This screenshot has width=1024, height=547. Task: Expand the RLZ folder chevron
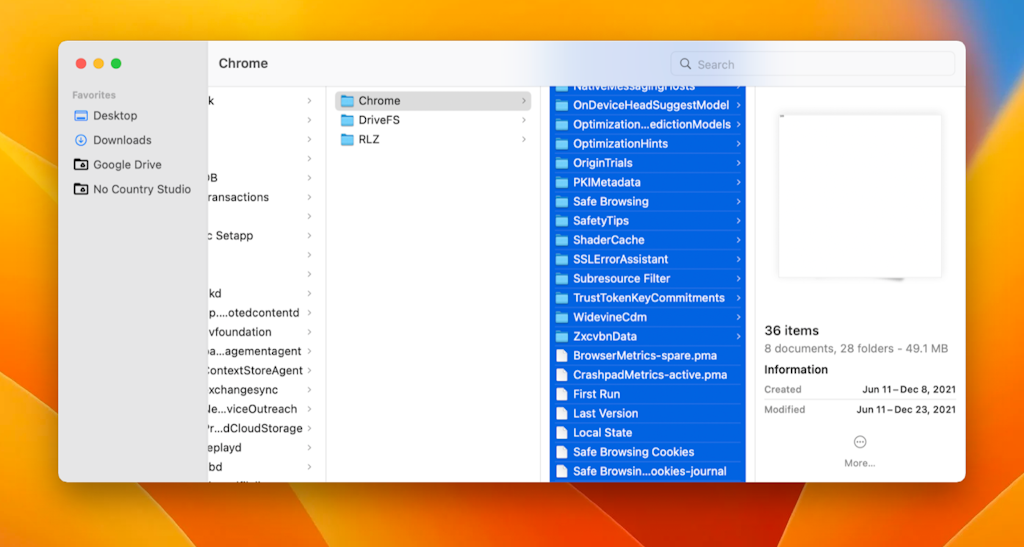[524, 140]
